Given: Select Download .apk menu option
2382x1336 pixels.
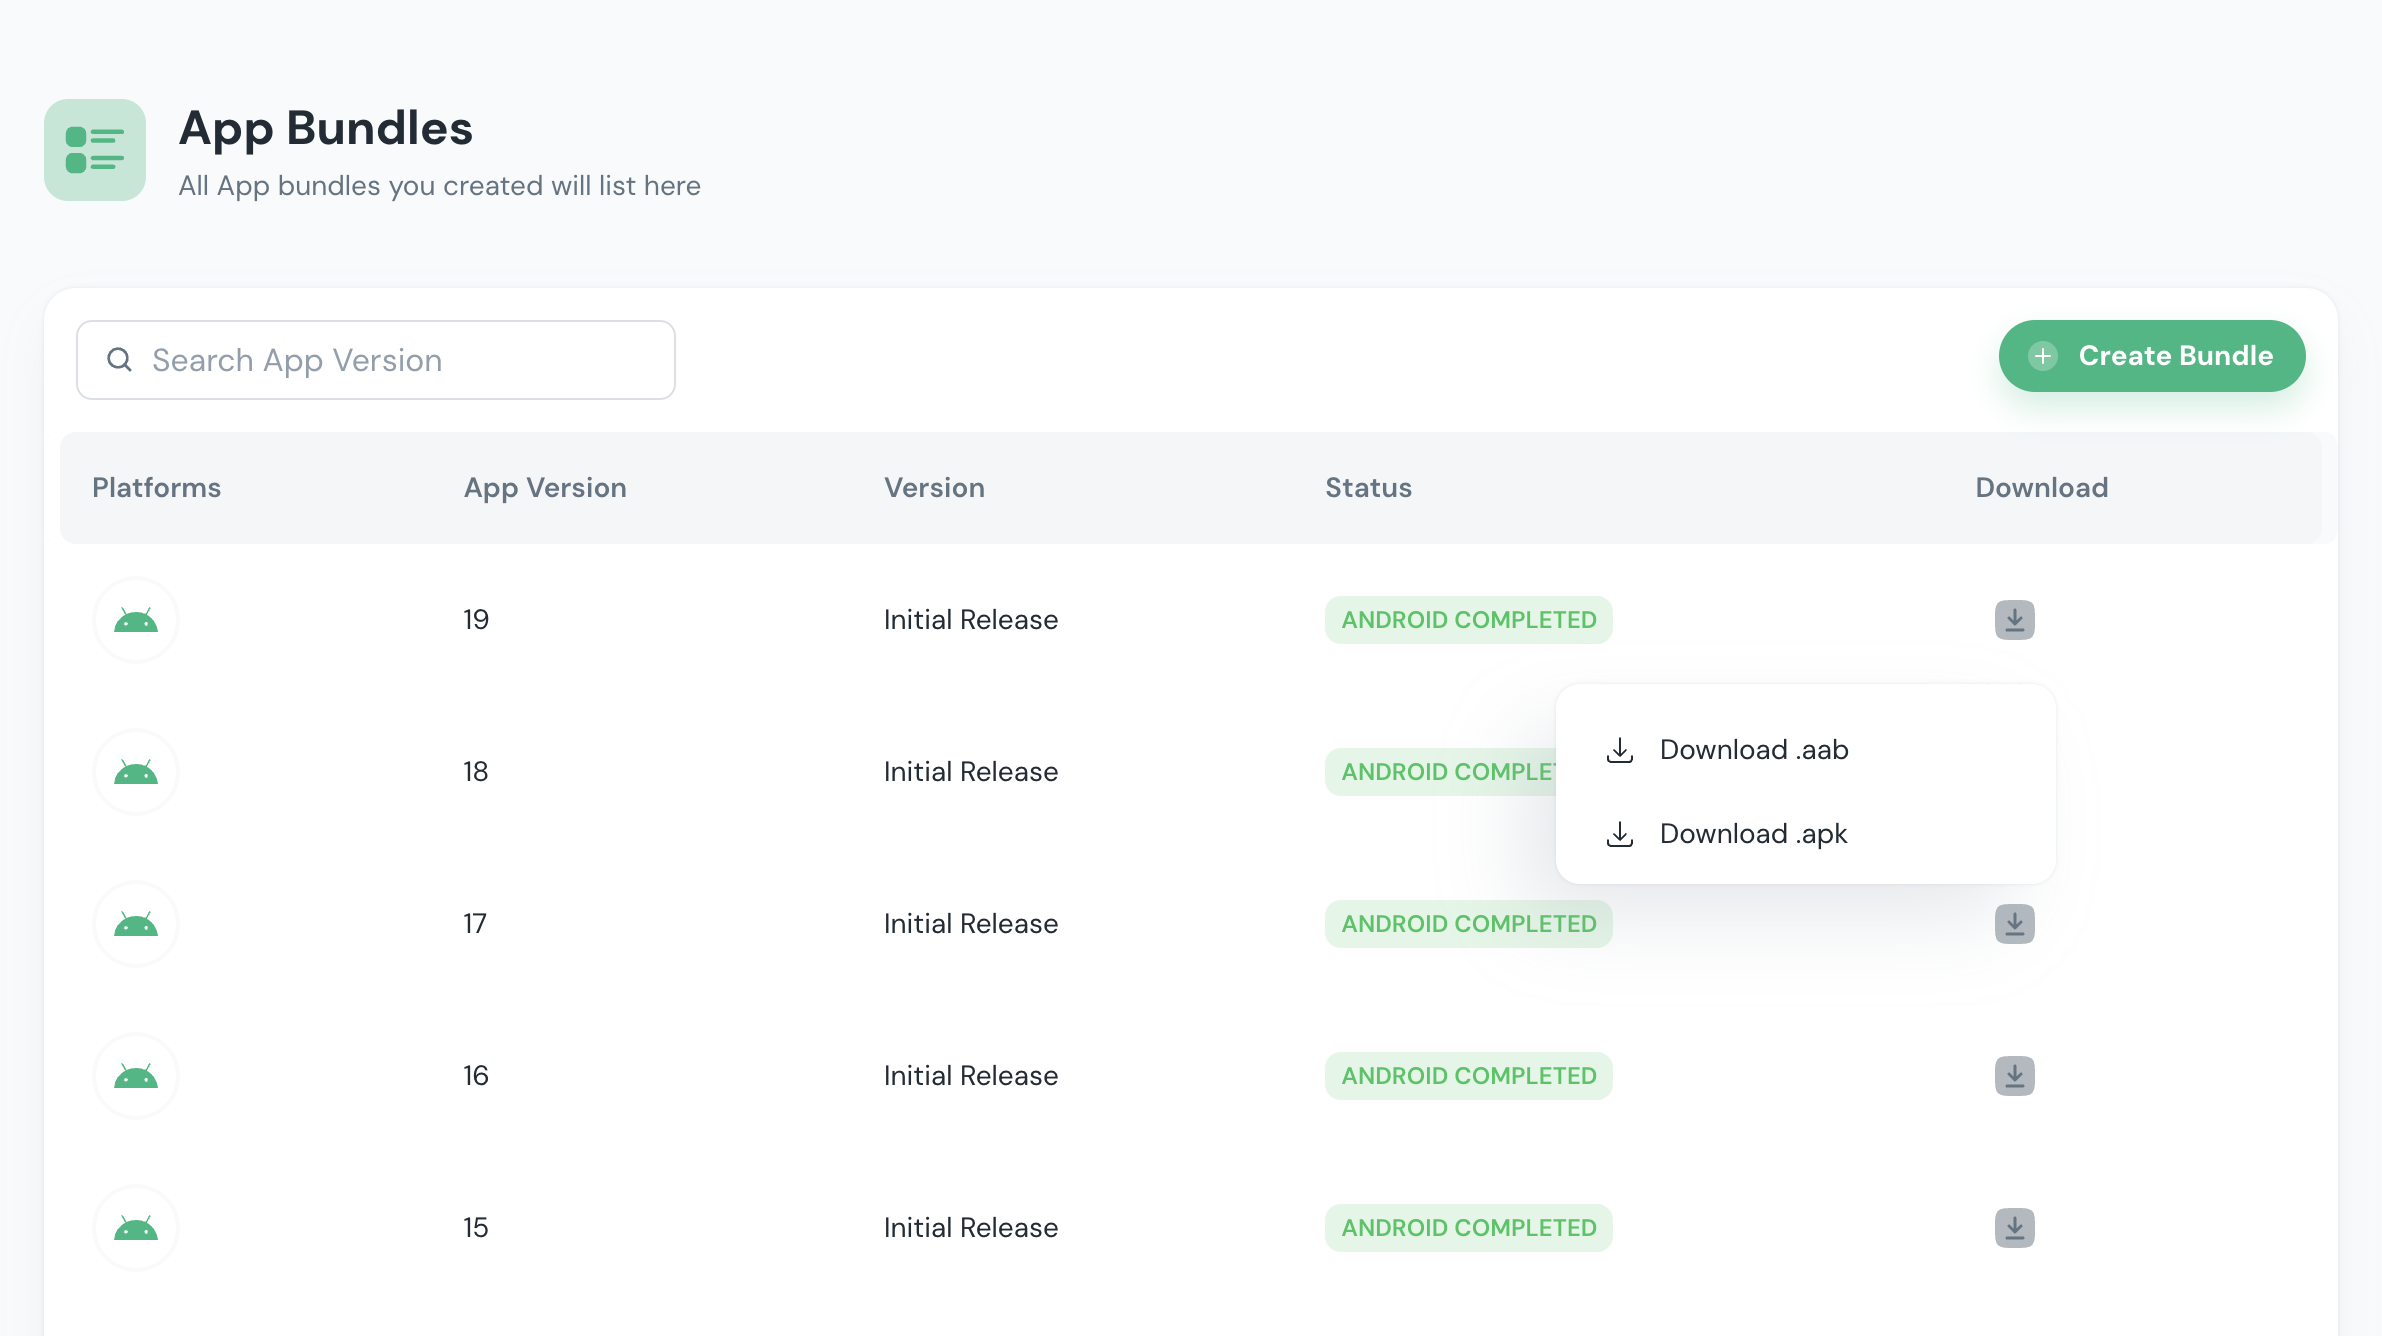Looking at the screenshot, I should point(1753,834).
